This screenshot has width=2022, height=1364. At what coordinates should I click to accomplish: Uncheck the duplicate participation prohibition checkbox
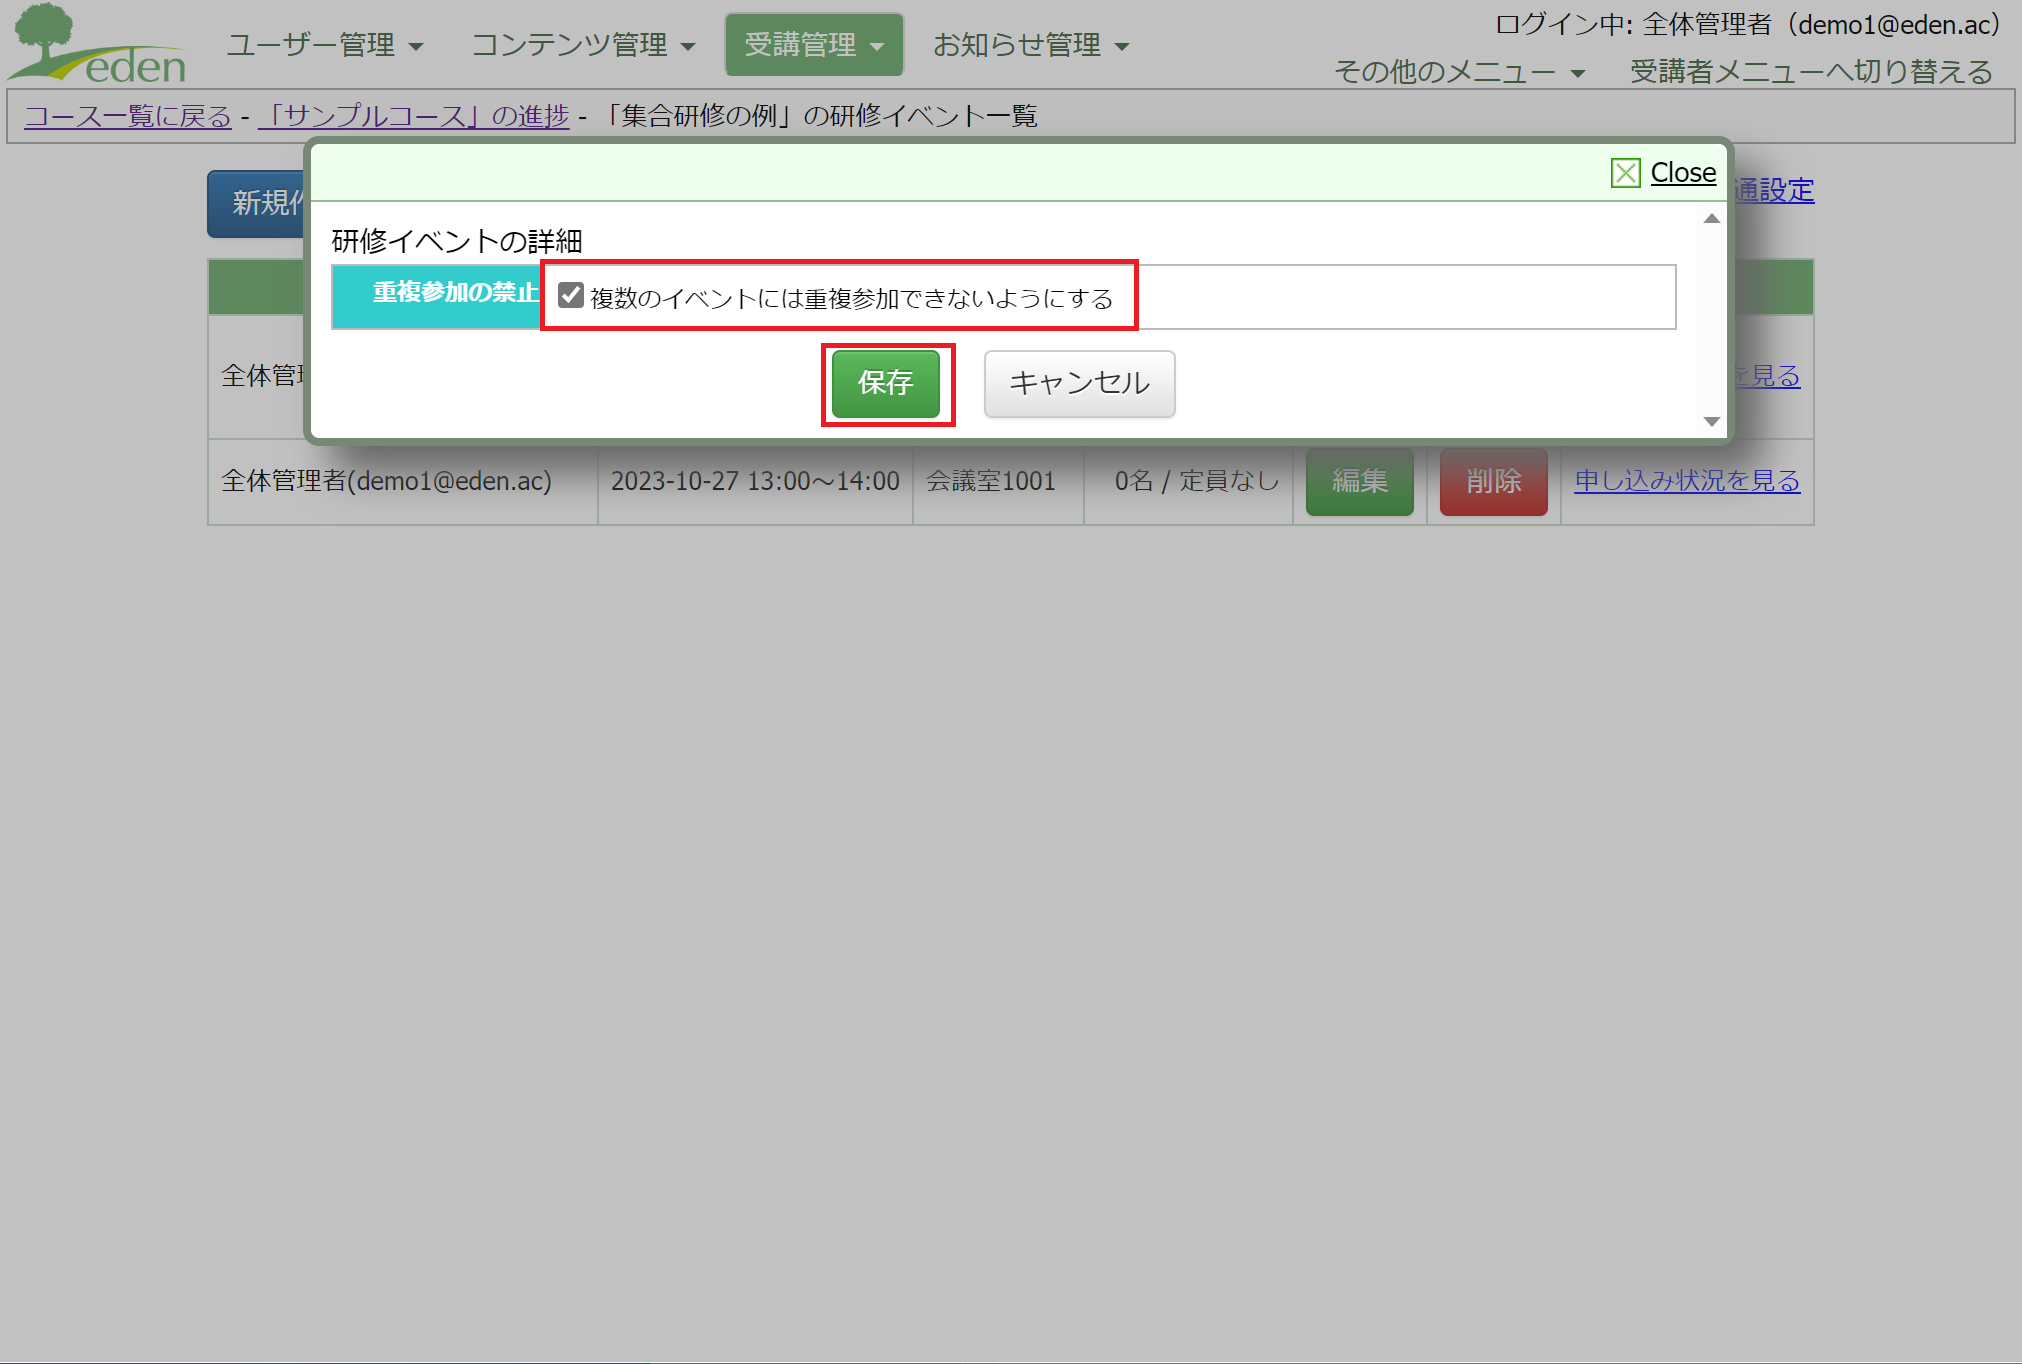[571, 295]
